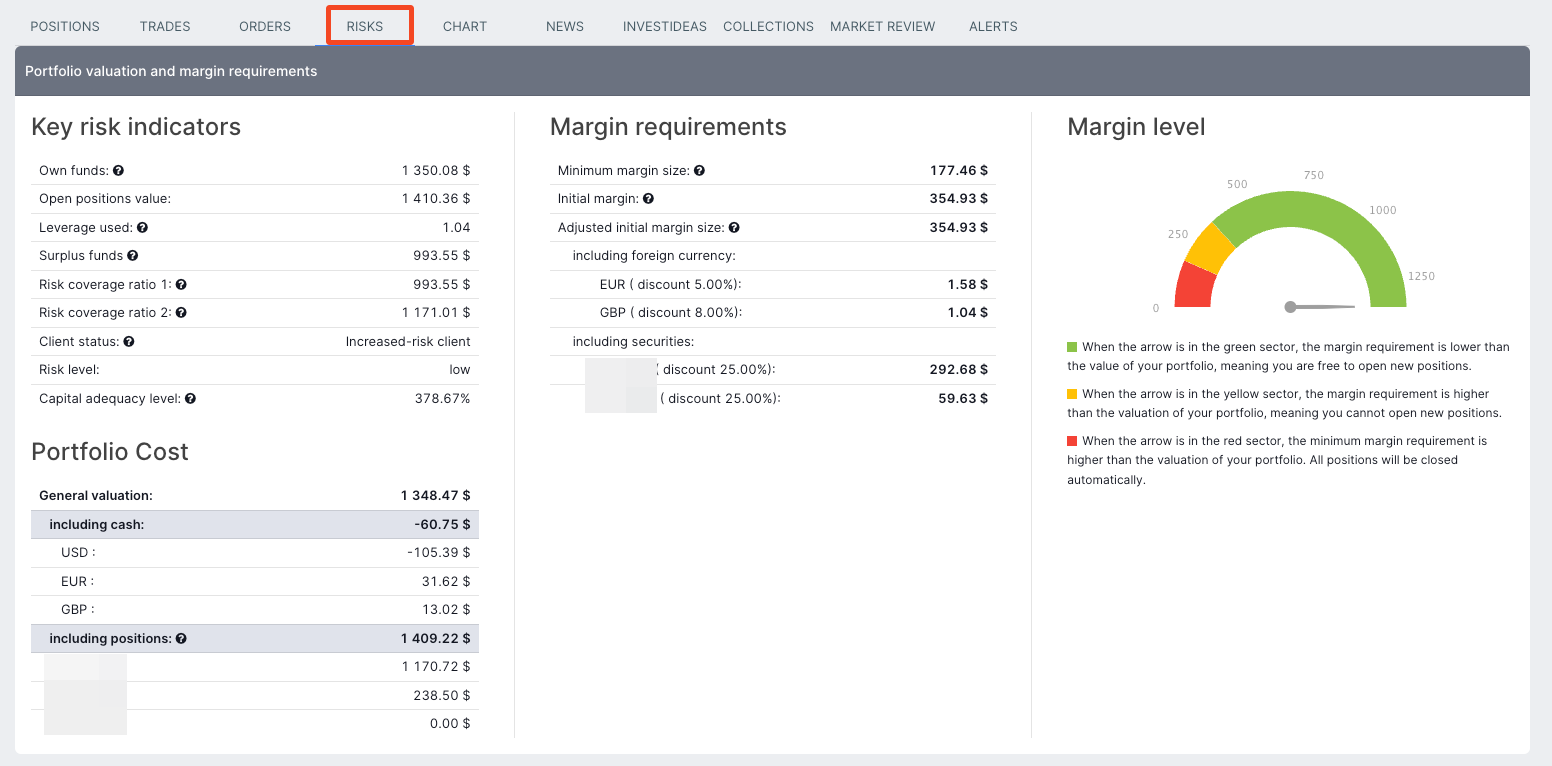Click the yellow arc of margin gauge
This screenshot has width=1552, height=766.
pyautogui.click(x=1210, y=248)
